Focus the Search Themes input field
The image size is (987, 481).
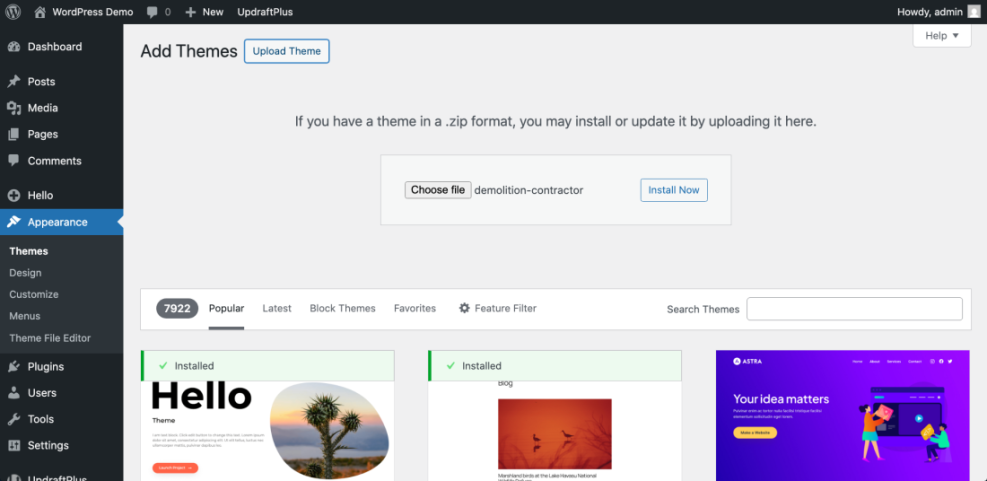(855, 309)
